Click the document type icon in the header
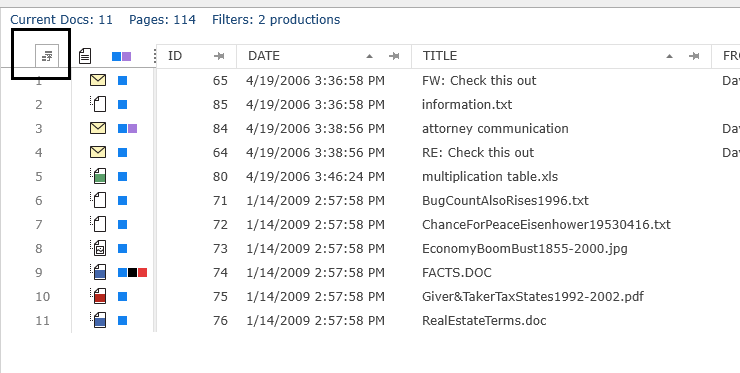740x373 pixels. point(85,56)
